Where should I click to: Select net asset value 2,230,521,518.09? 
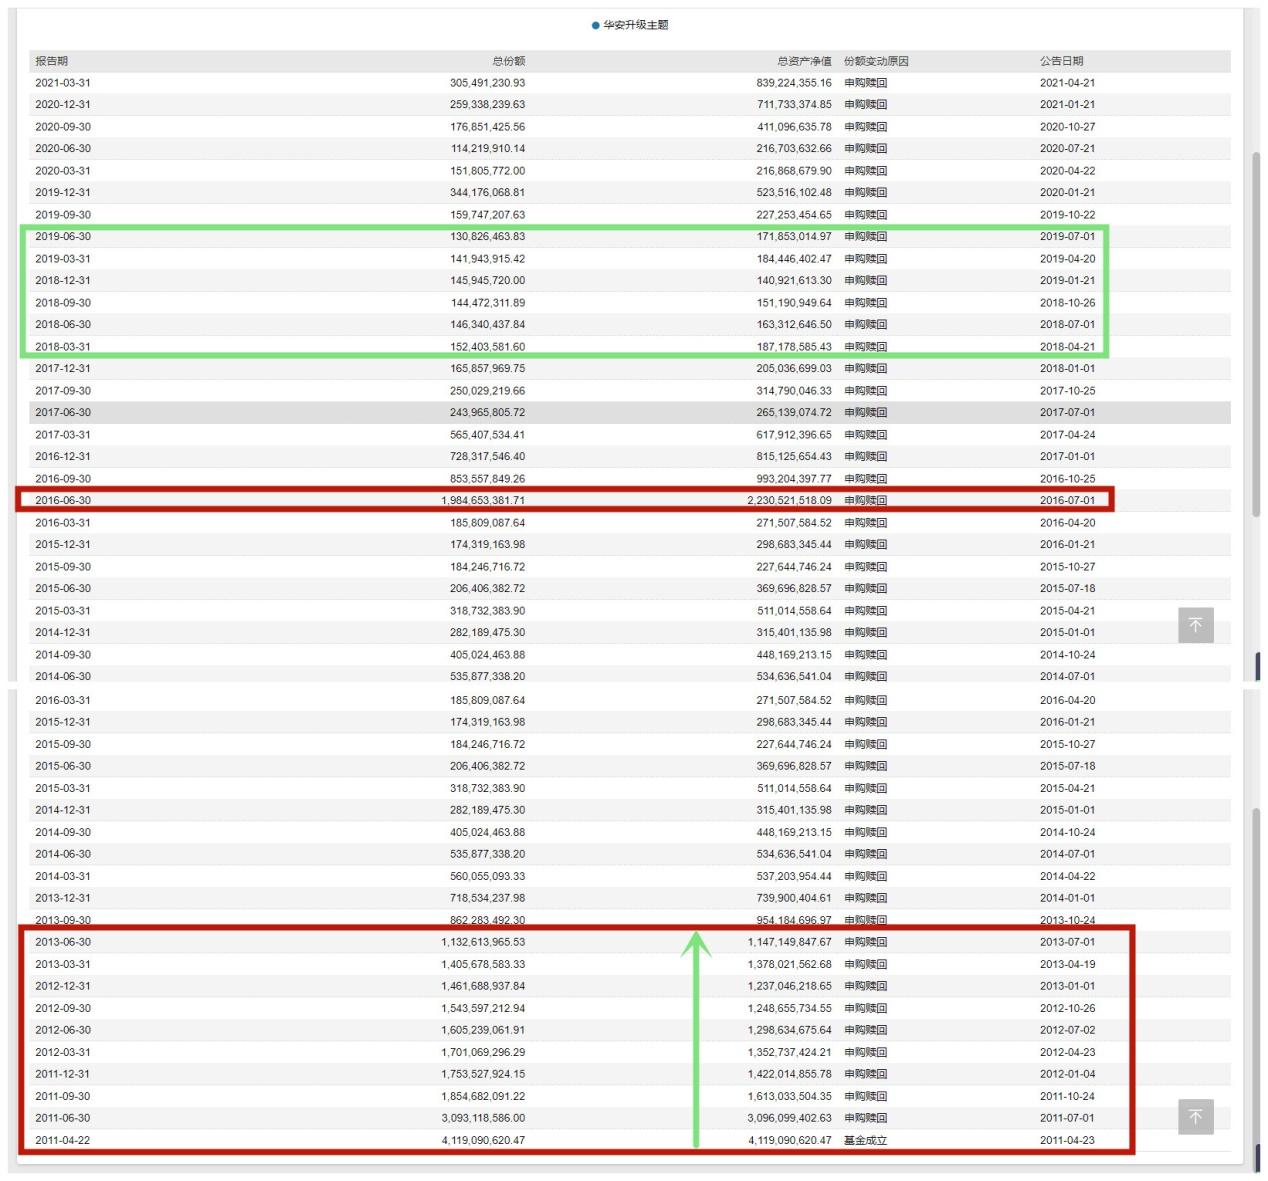[x=790, y=501]
